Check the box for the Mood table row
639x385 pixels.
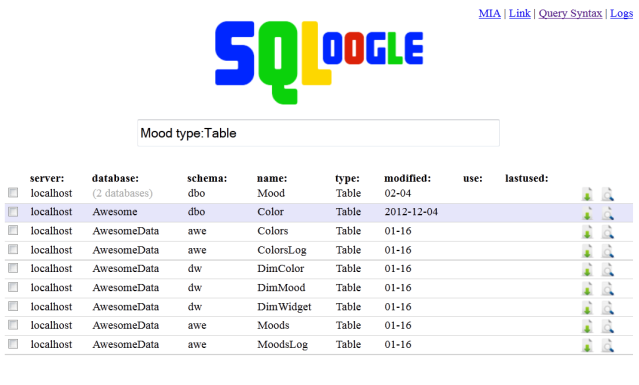pyautogui.click(x=13, y=192)
